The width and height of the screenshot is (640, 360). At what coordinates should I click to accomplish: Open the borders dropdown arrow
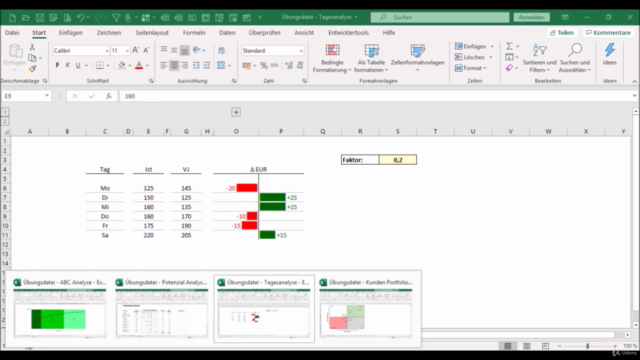click(x=108, y=65)
